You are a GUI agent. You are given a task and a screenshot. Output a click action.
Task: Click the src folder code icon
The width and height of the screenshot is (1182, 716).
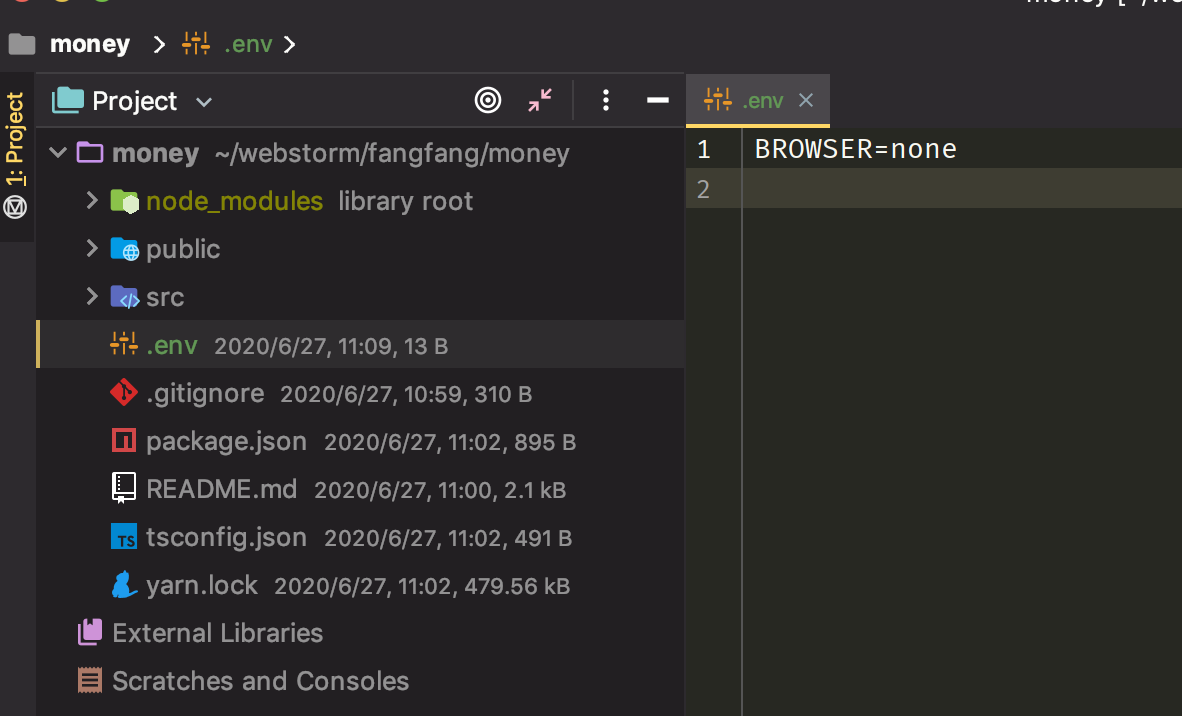pos(124,297)
